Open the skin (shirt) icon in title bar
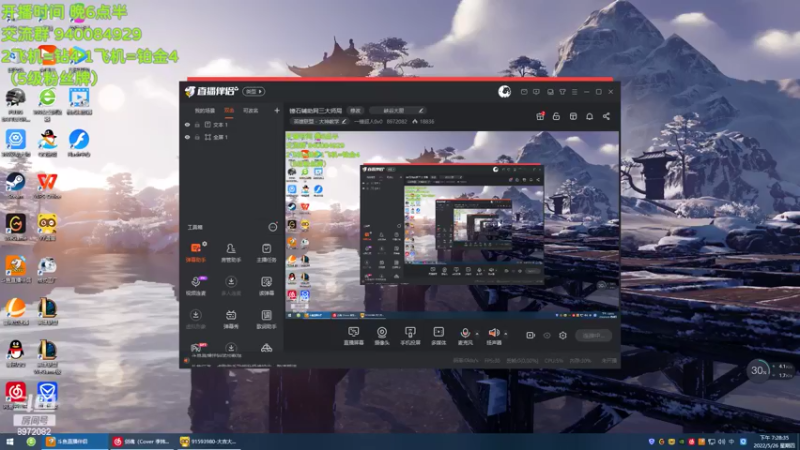This screenshot has height=450, width=800. click(562, 92)
